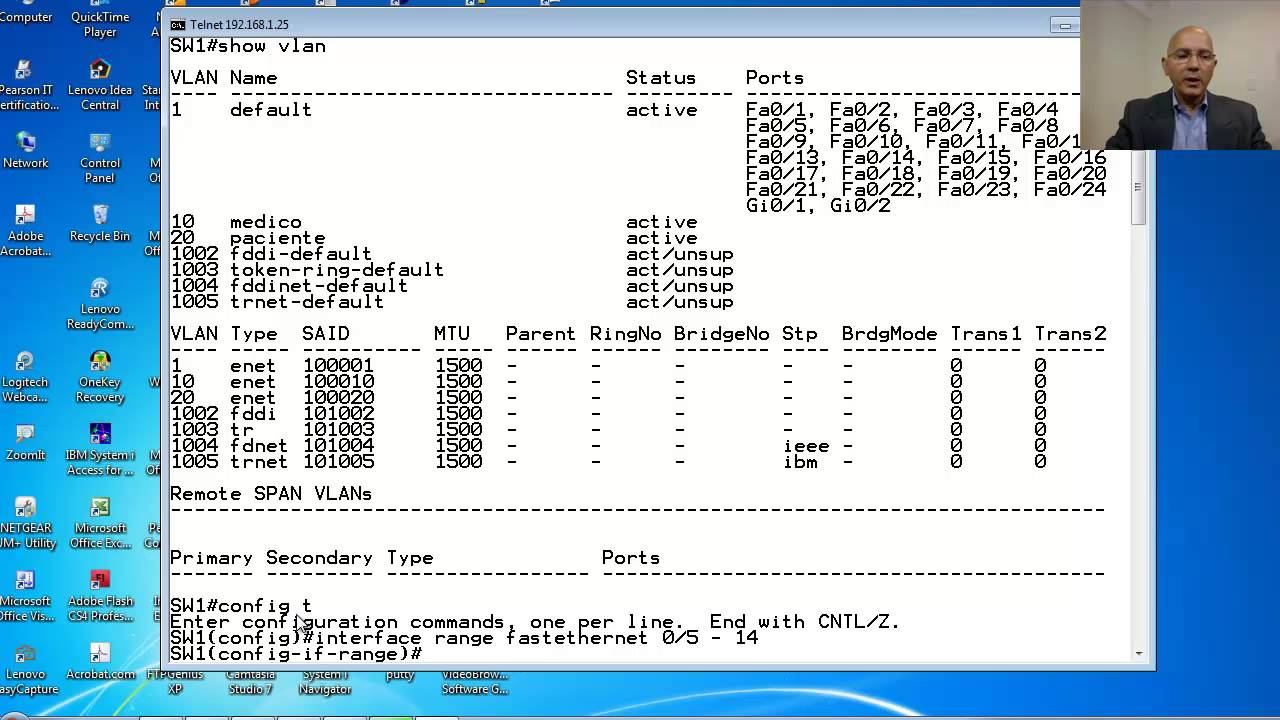The height and width of the screenshot is (720, 1280).
Task: Click the 'medico' VLAN 10 name
Action: click(x=266, y=222)
